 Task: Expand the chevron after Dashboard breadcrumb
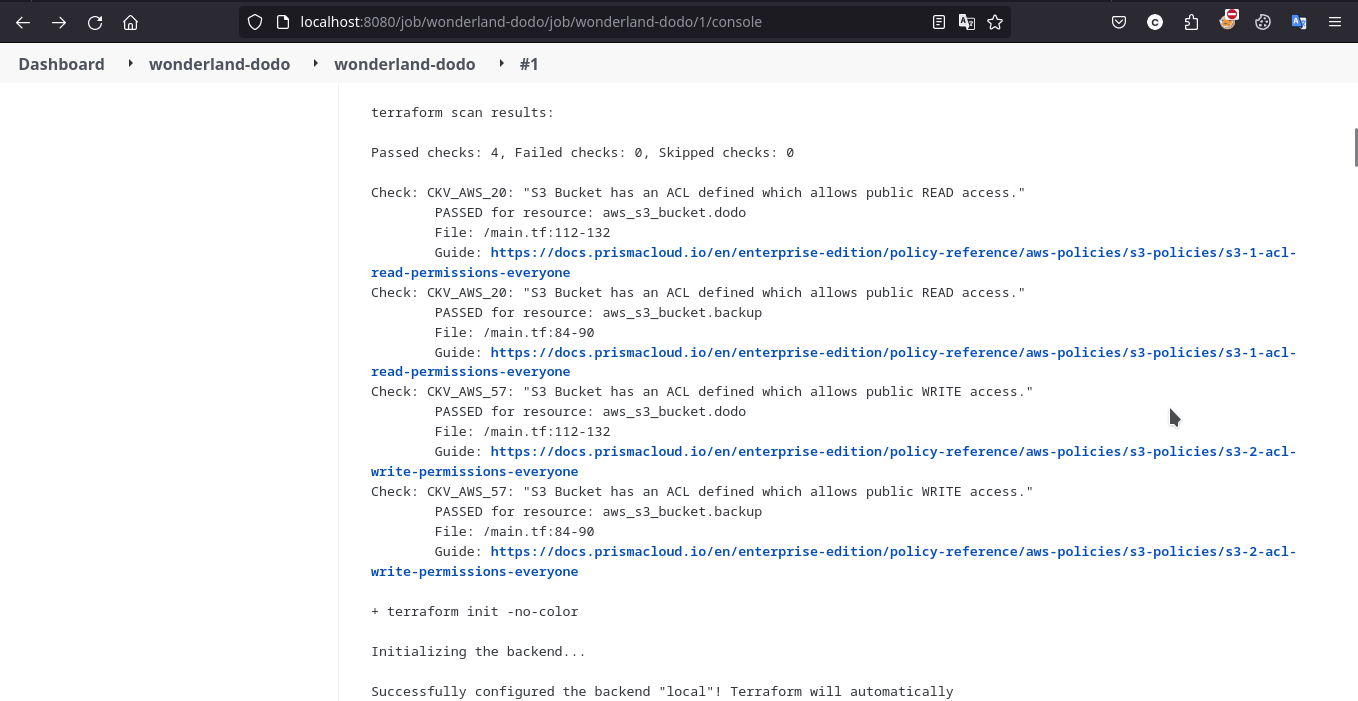(x=130, y=64)
